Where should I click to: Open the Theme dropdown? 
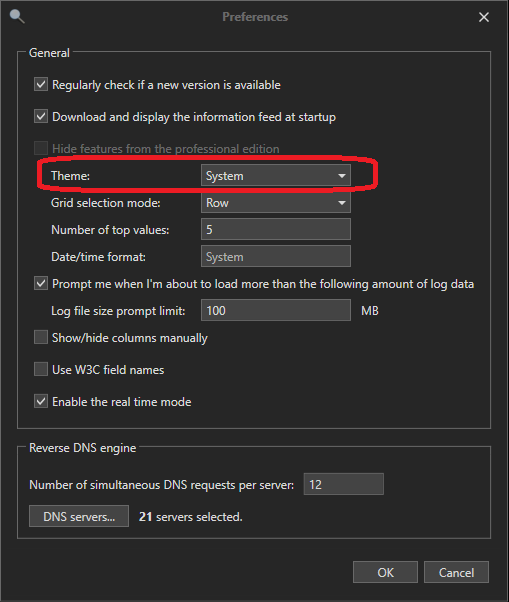coord(276,175)
